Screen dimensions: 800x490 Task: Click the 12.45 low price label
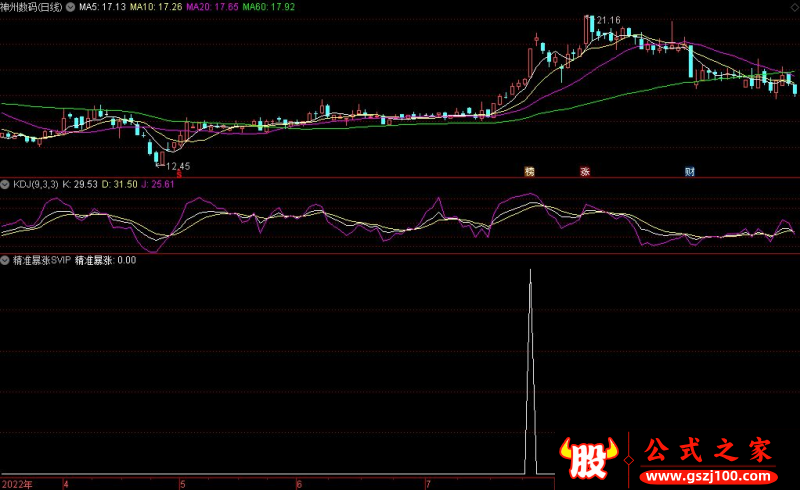pyautogui.click(x=177, y=165)
